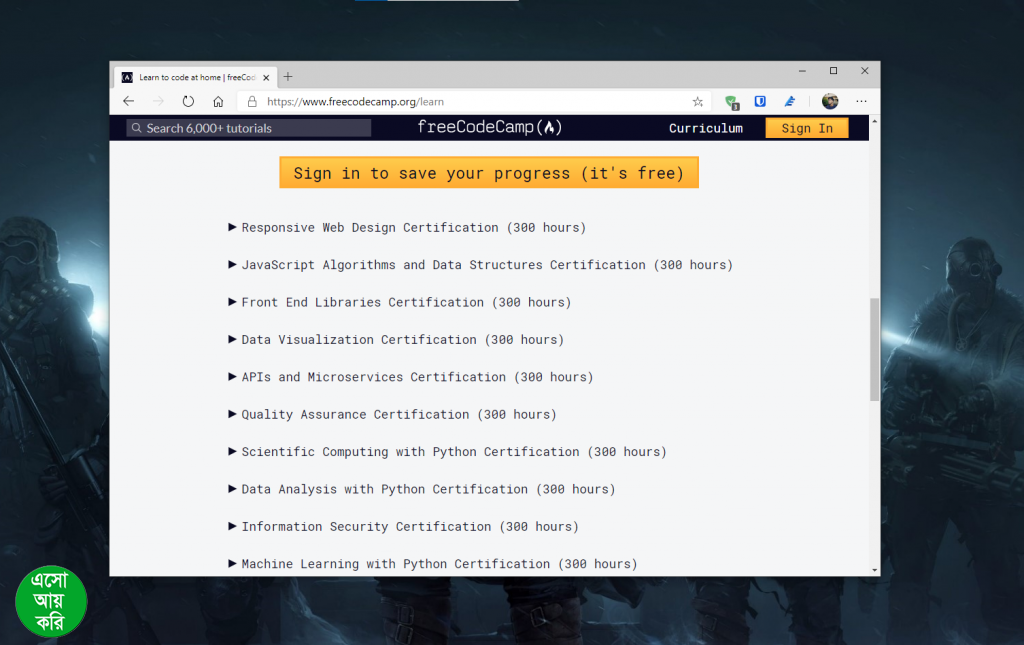The width and height of the screenshot is (1024, 645).
Task: Click the Search 6,000+ tutorials field
Action: pyautogui.click(x=249, y=128)
